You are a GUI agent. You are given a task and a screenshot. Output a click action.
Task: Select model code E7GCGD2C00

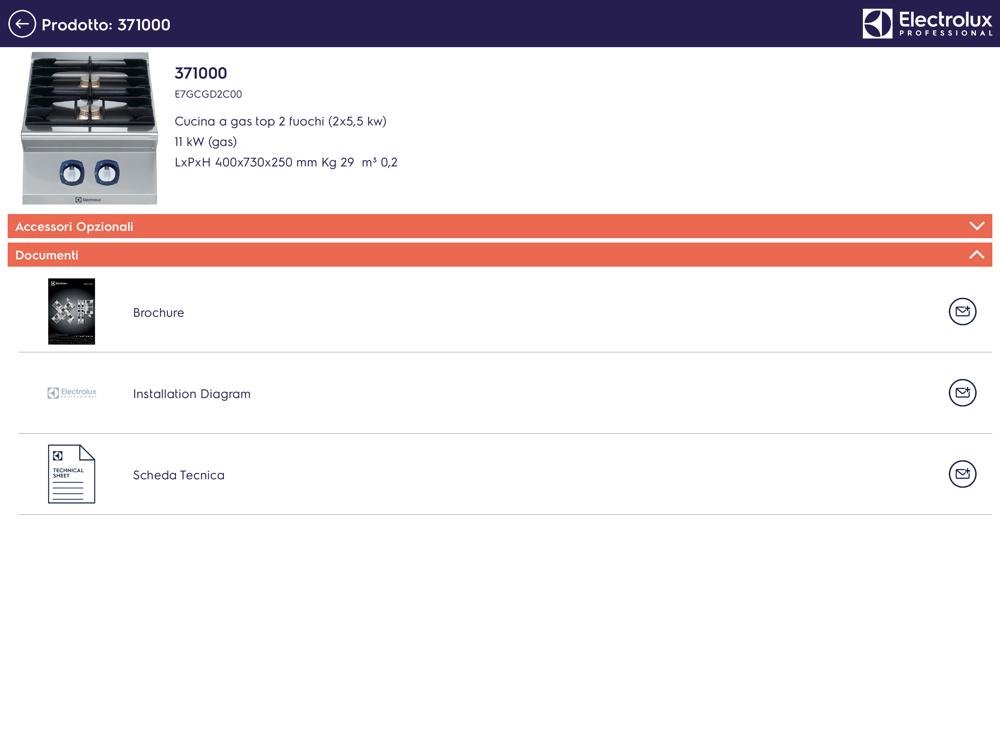click(209, 94)
